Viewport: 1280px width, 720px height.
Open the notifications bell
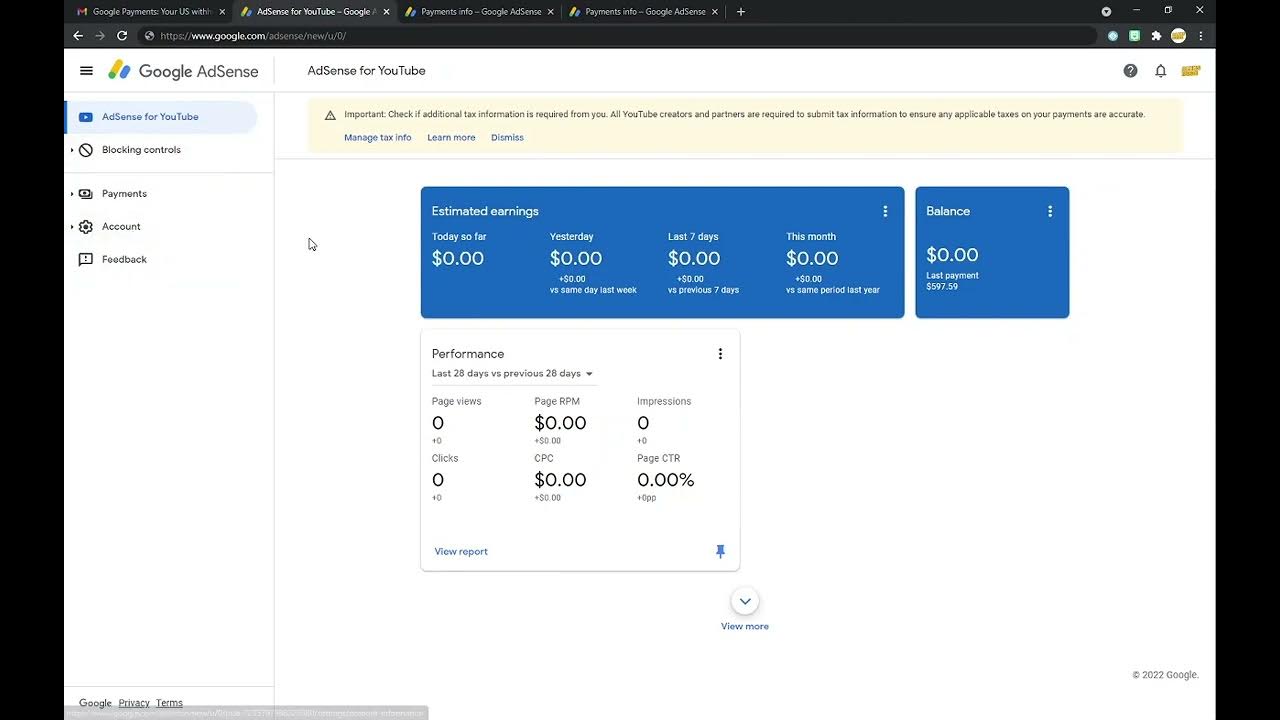(x=1160, y=71)
